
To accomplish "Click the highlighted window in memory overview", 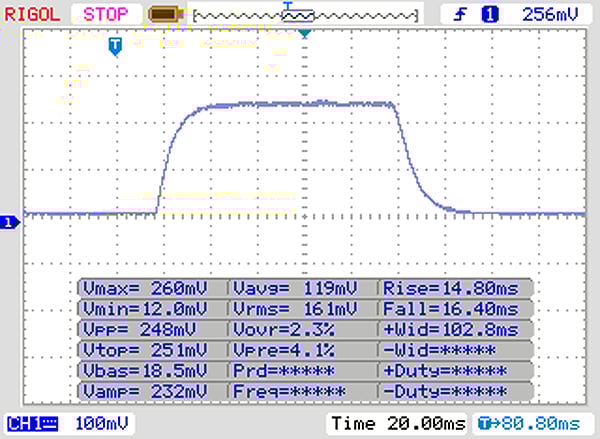I will [x=298, y=16].
